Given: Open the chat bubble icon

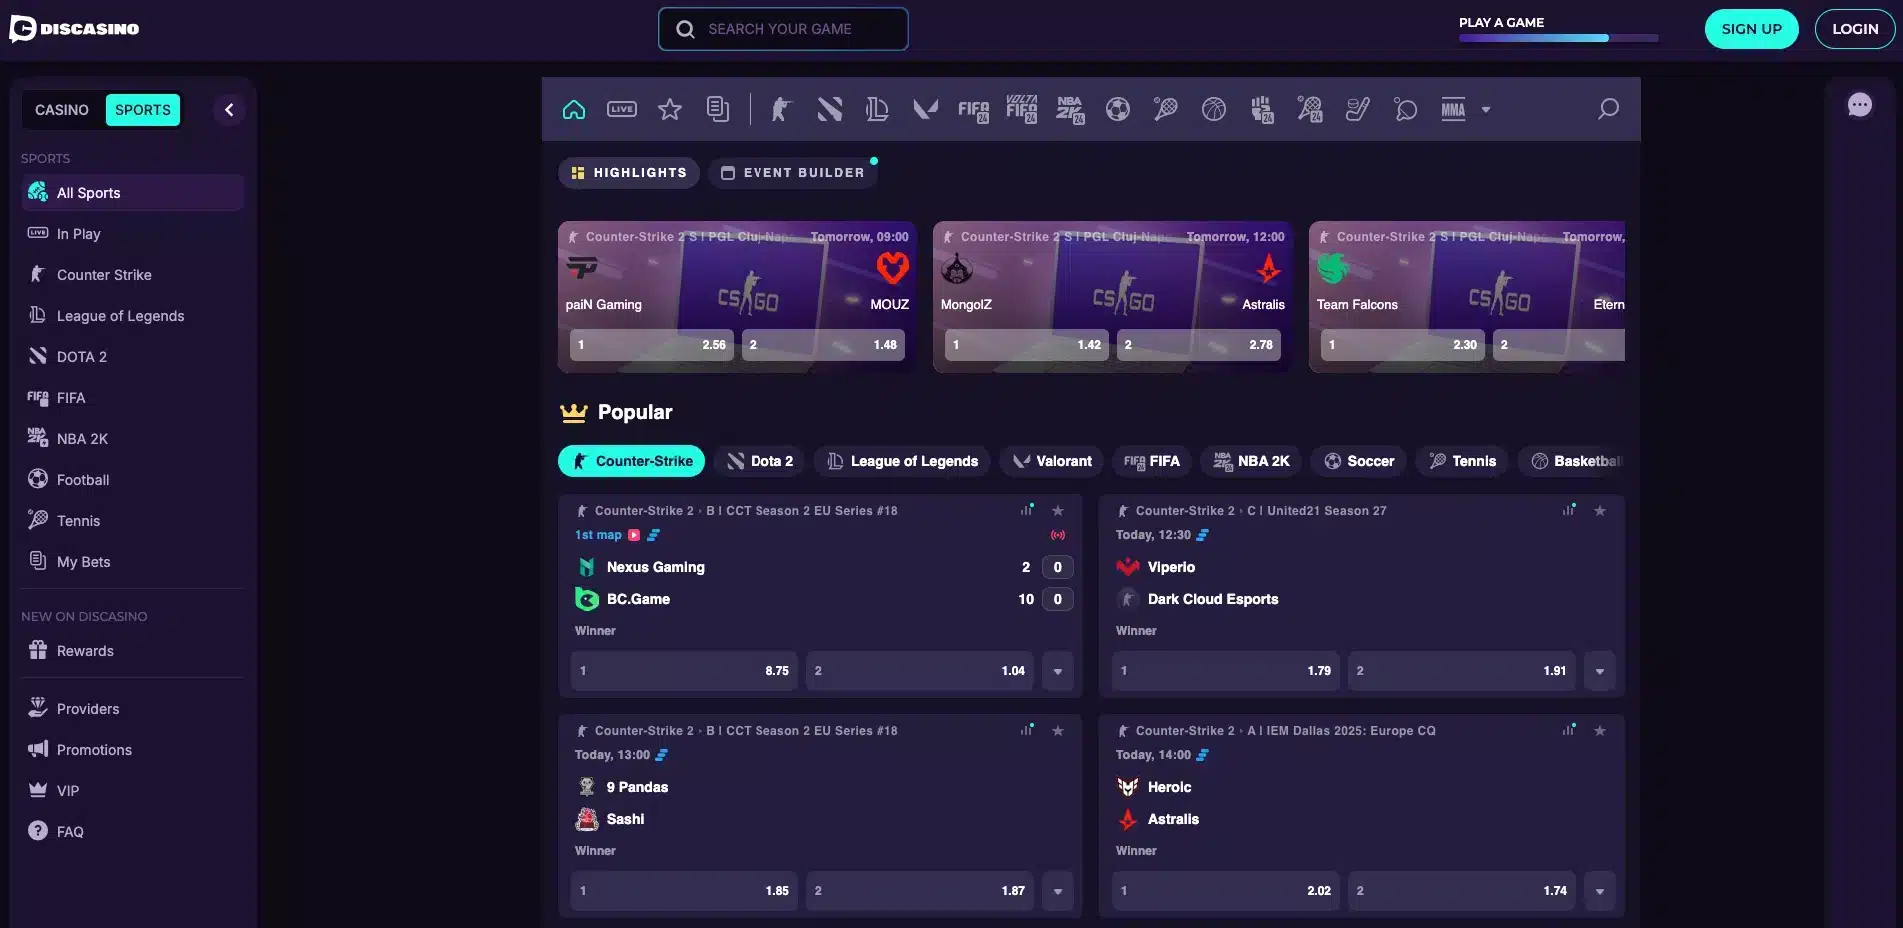Looking at the screenshot, I should click(x=1859, y=105).
